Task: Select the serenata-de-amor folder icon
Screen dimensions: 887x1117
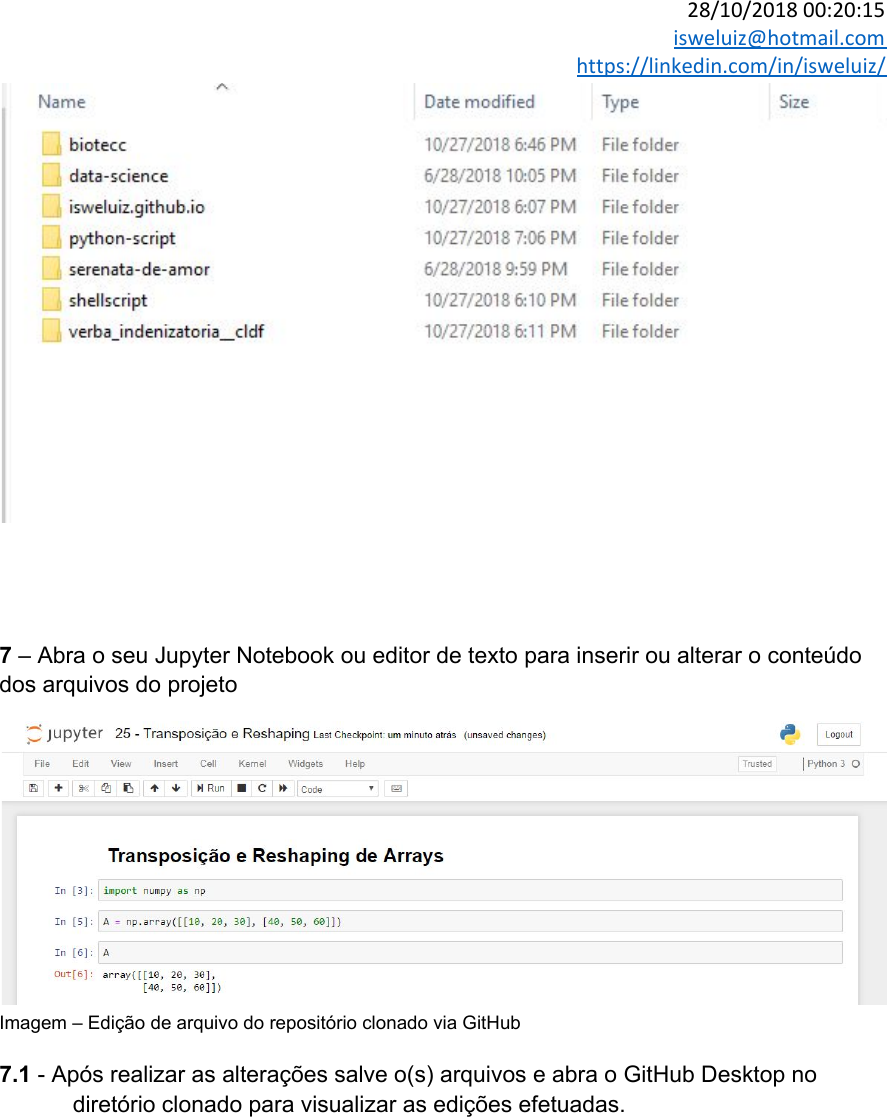Action: pyautogui.click(x=51, y=269)
